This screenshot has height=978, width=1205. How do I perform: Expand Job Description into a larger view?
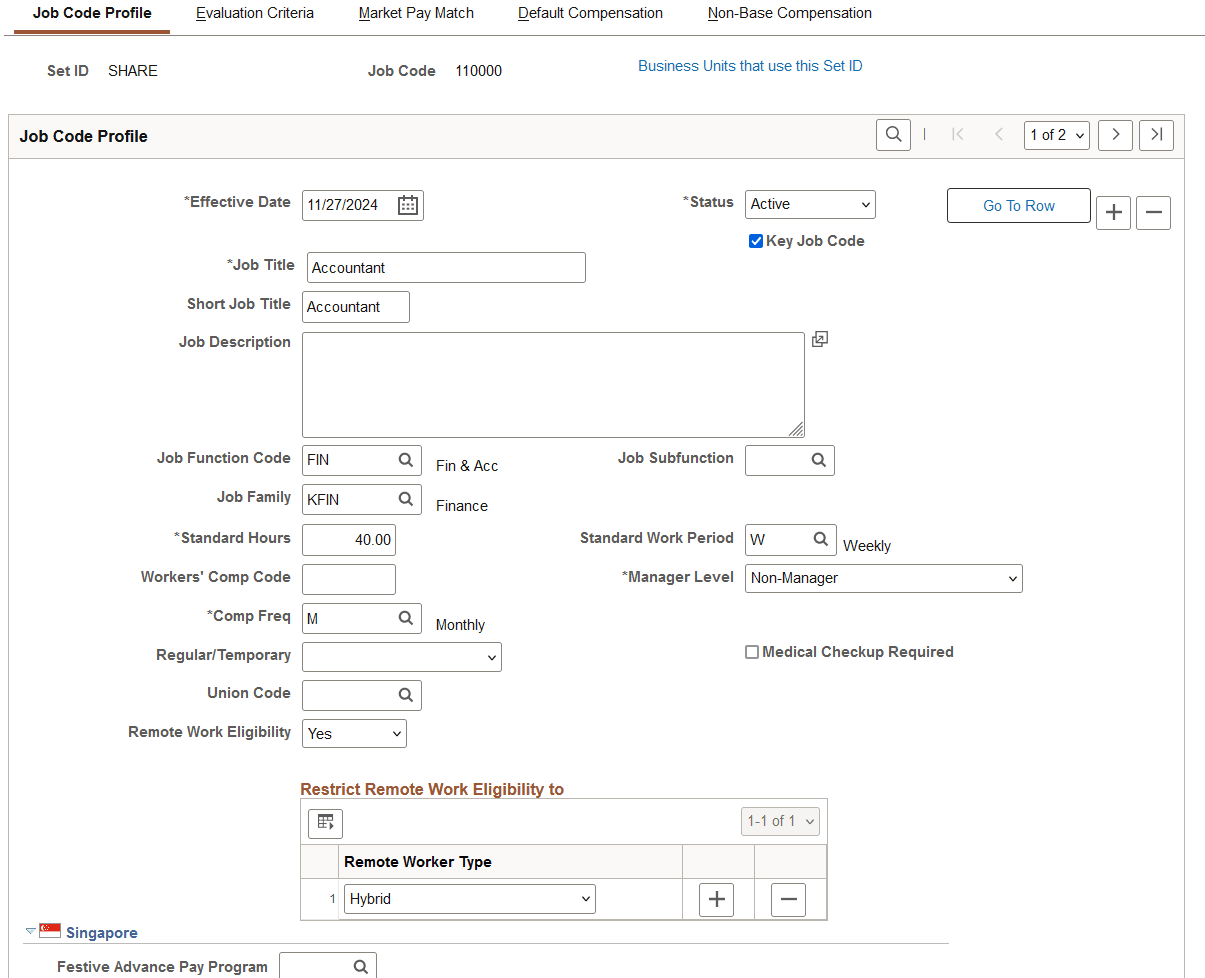click(x=820, y=339)
